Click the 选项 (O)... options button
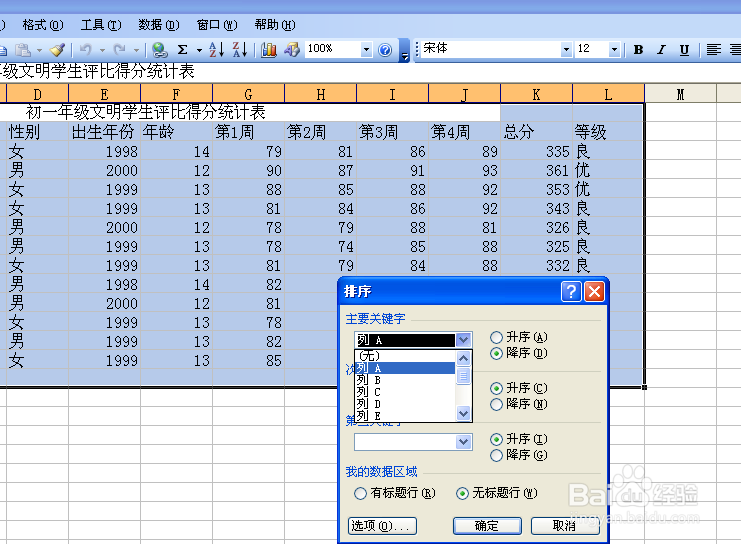 (x=382, y=526)
